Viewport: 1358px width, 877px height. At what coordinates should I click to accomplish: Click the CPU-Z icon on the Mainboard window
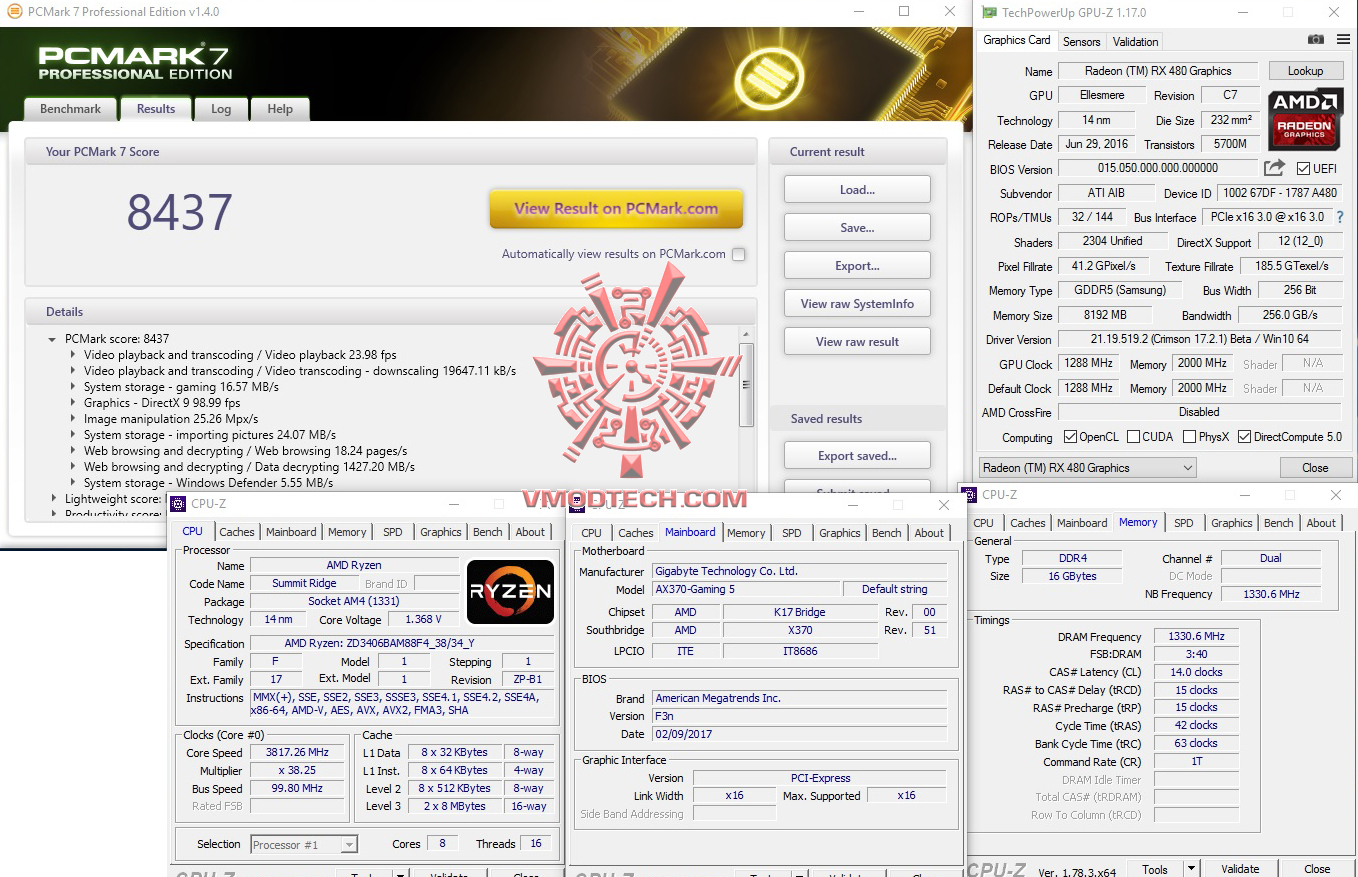click(x=576, y=505)
